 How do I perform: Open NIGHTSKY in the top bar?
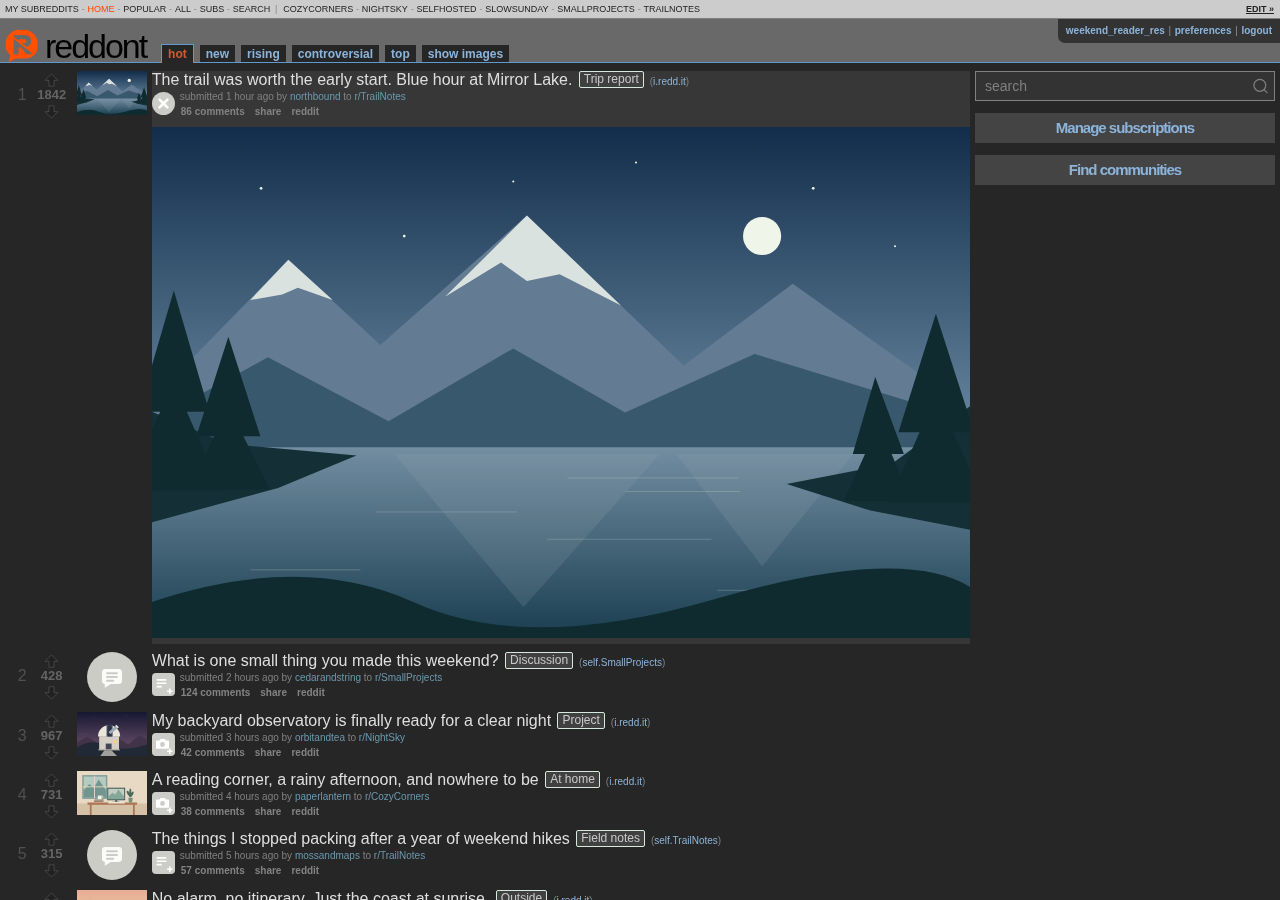pos(385,9)
